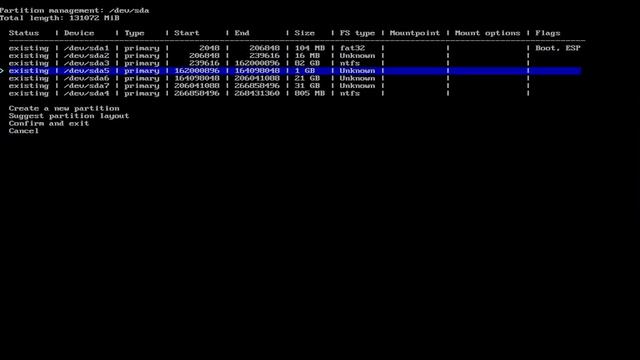The image size is (640, 360).
Task: Select the /dev/sda4 partition row
Action: 295,93
